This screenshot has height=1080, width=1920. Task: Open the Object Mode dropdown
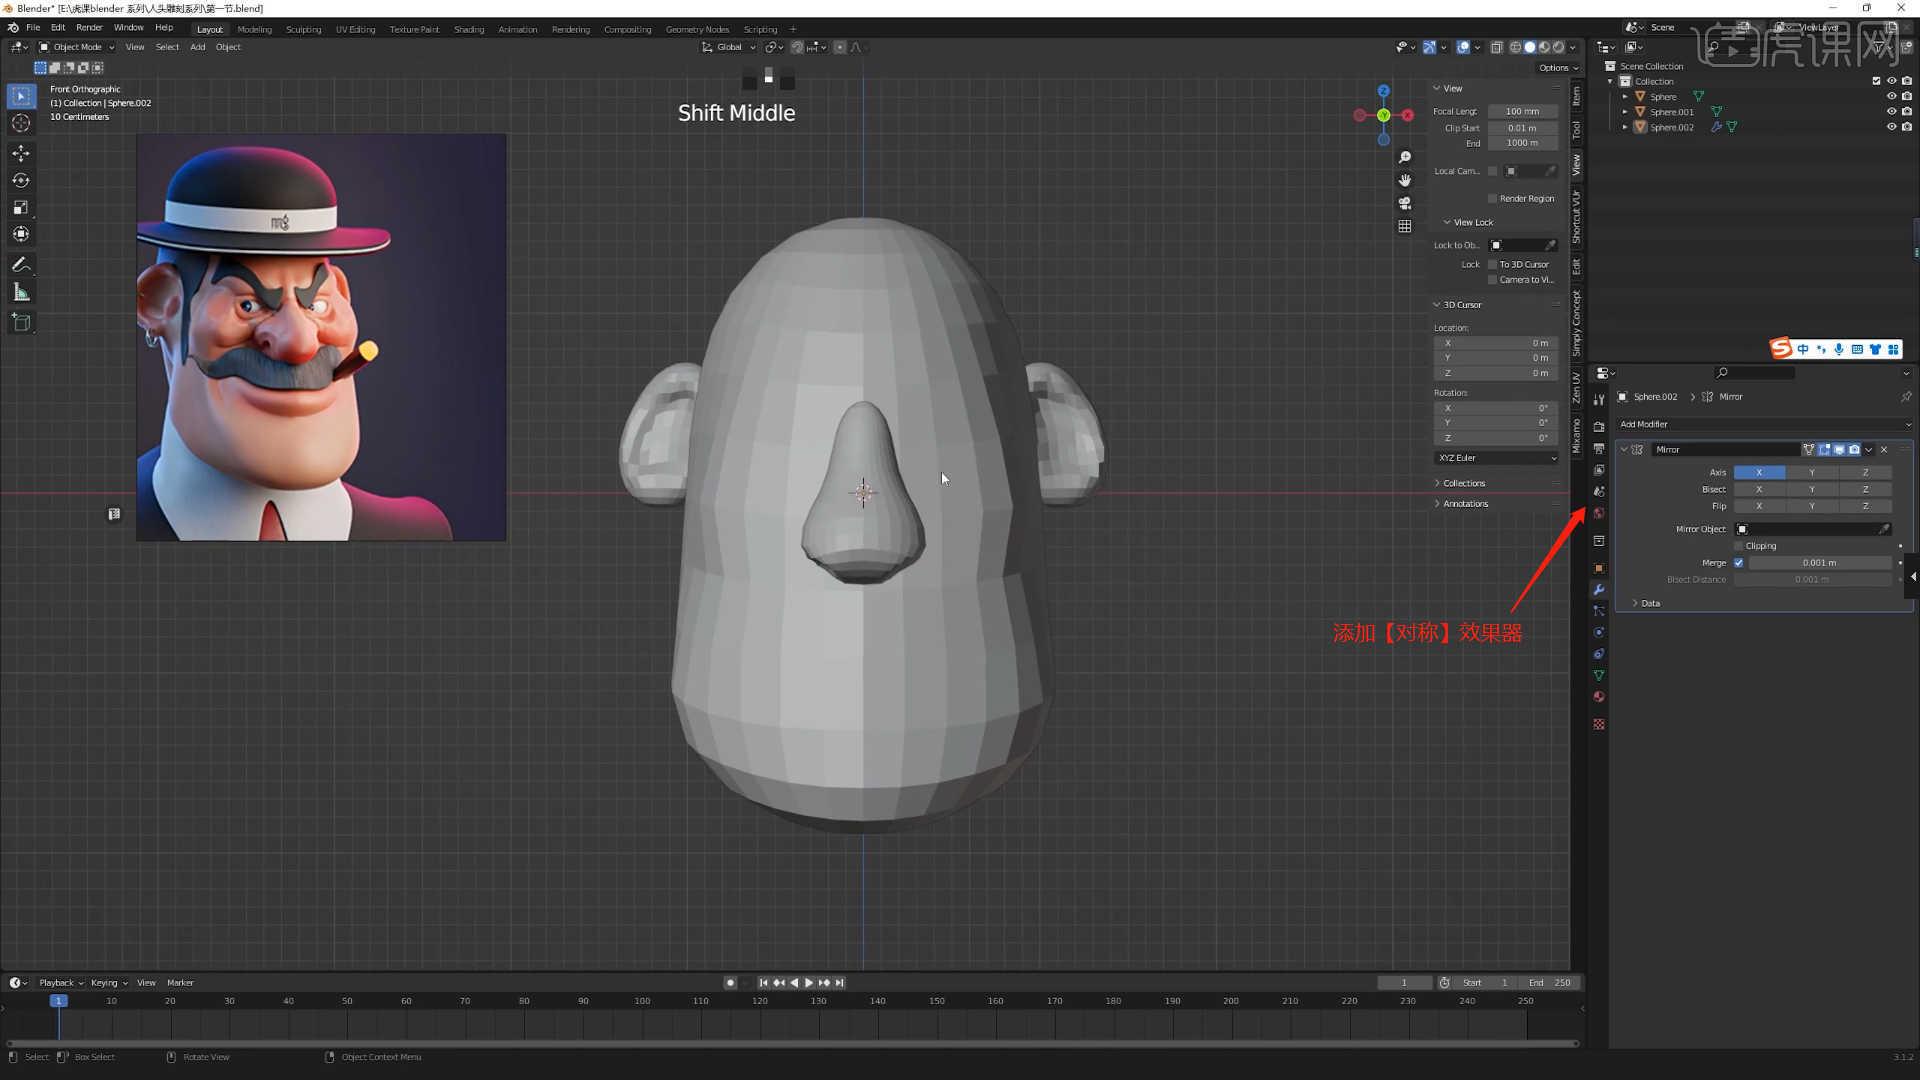point(76,46)
